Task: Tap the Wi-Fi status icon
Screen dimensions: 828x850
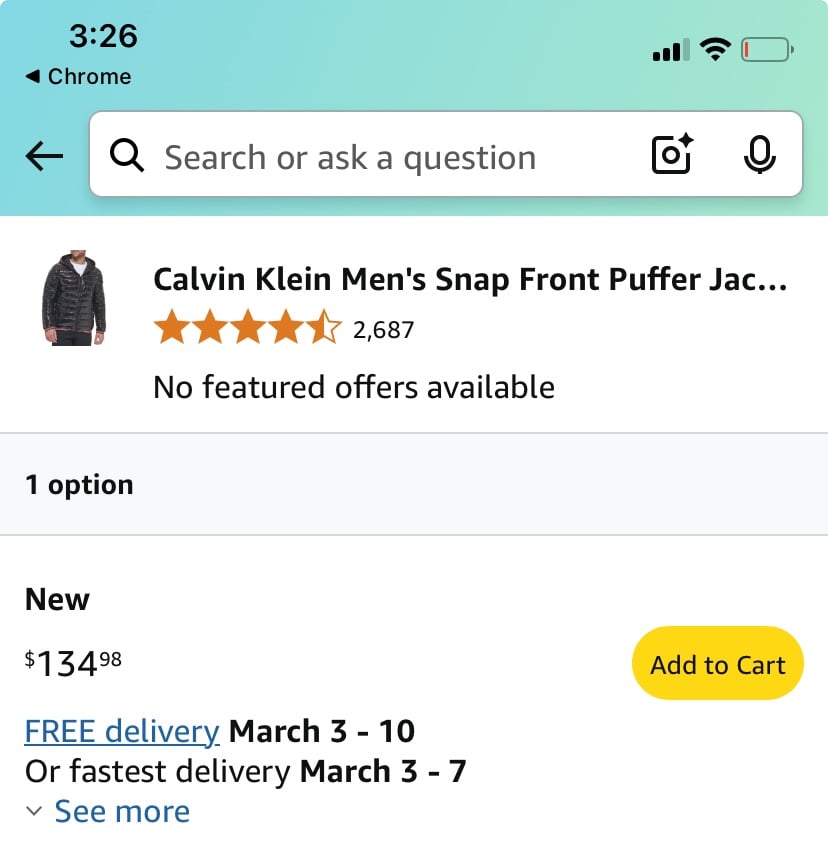Action: tap(715, 49)
